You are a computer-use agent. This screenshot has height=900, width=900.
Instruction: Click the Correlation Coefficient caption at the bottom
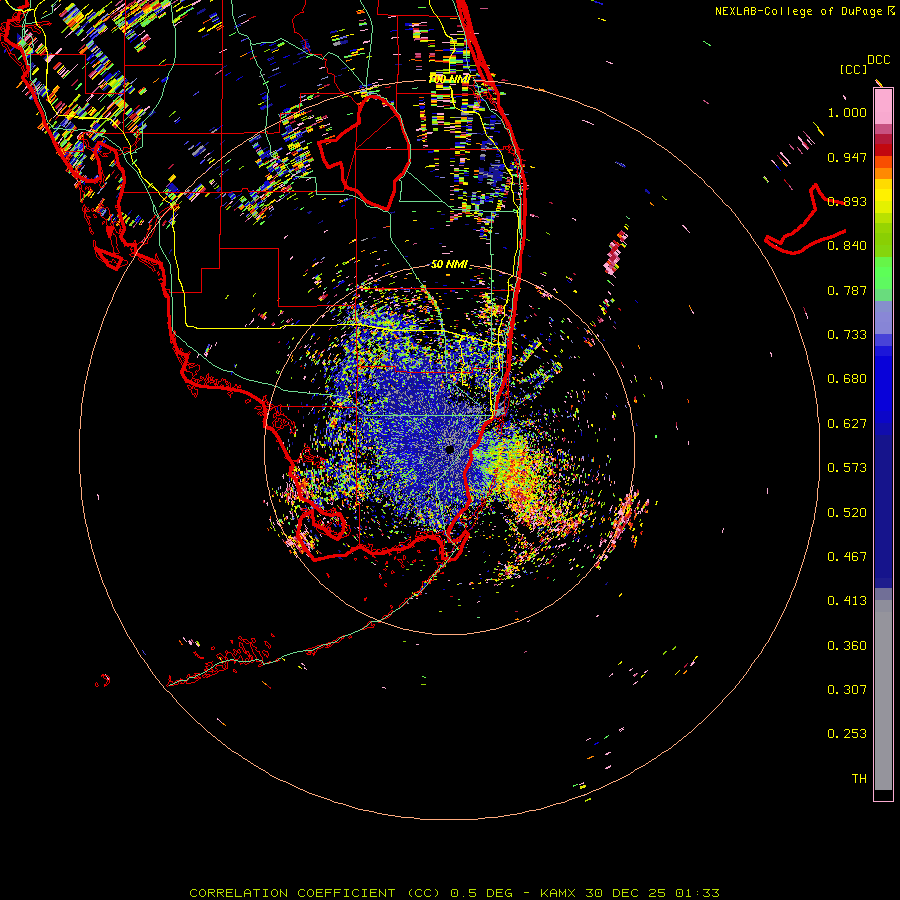coord(454,893)
